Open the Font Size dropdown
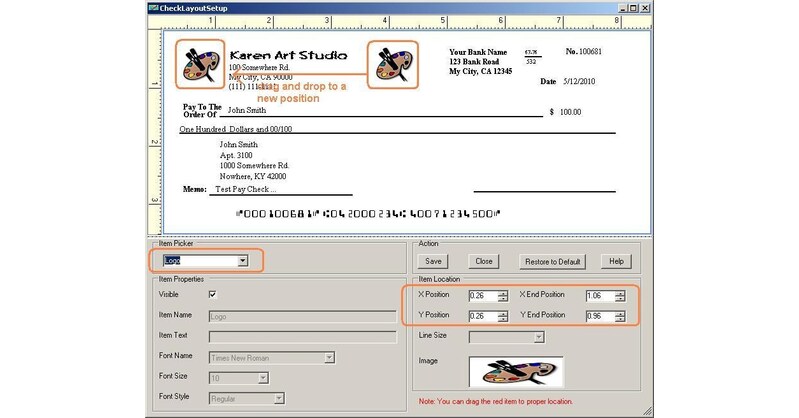The height and width of the screenshot is (418, 799). click(x=263, y=377)
